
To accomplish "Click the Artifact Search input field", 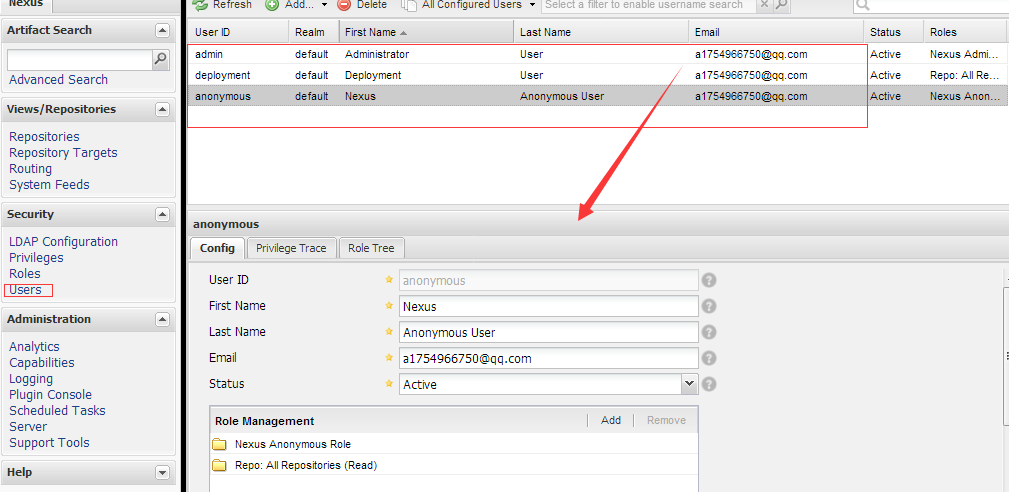I will pos(80,60).
